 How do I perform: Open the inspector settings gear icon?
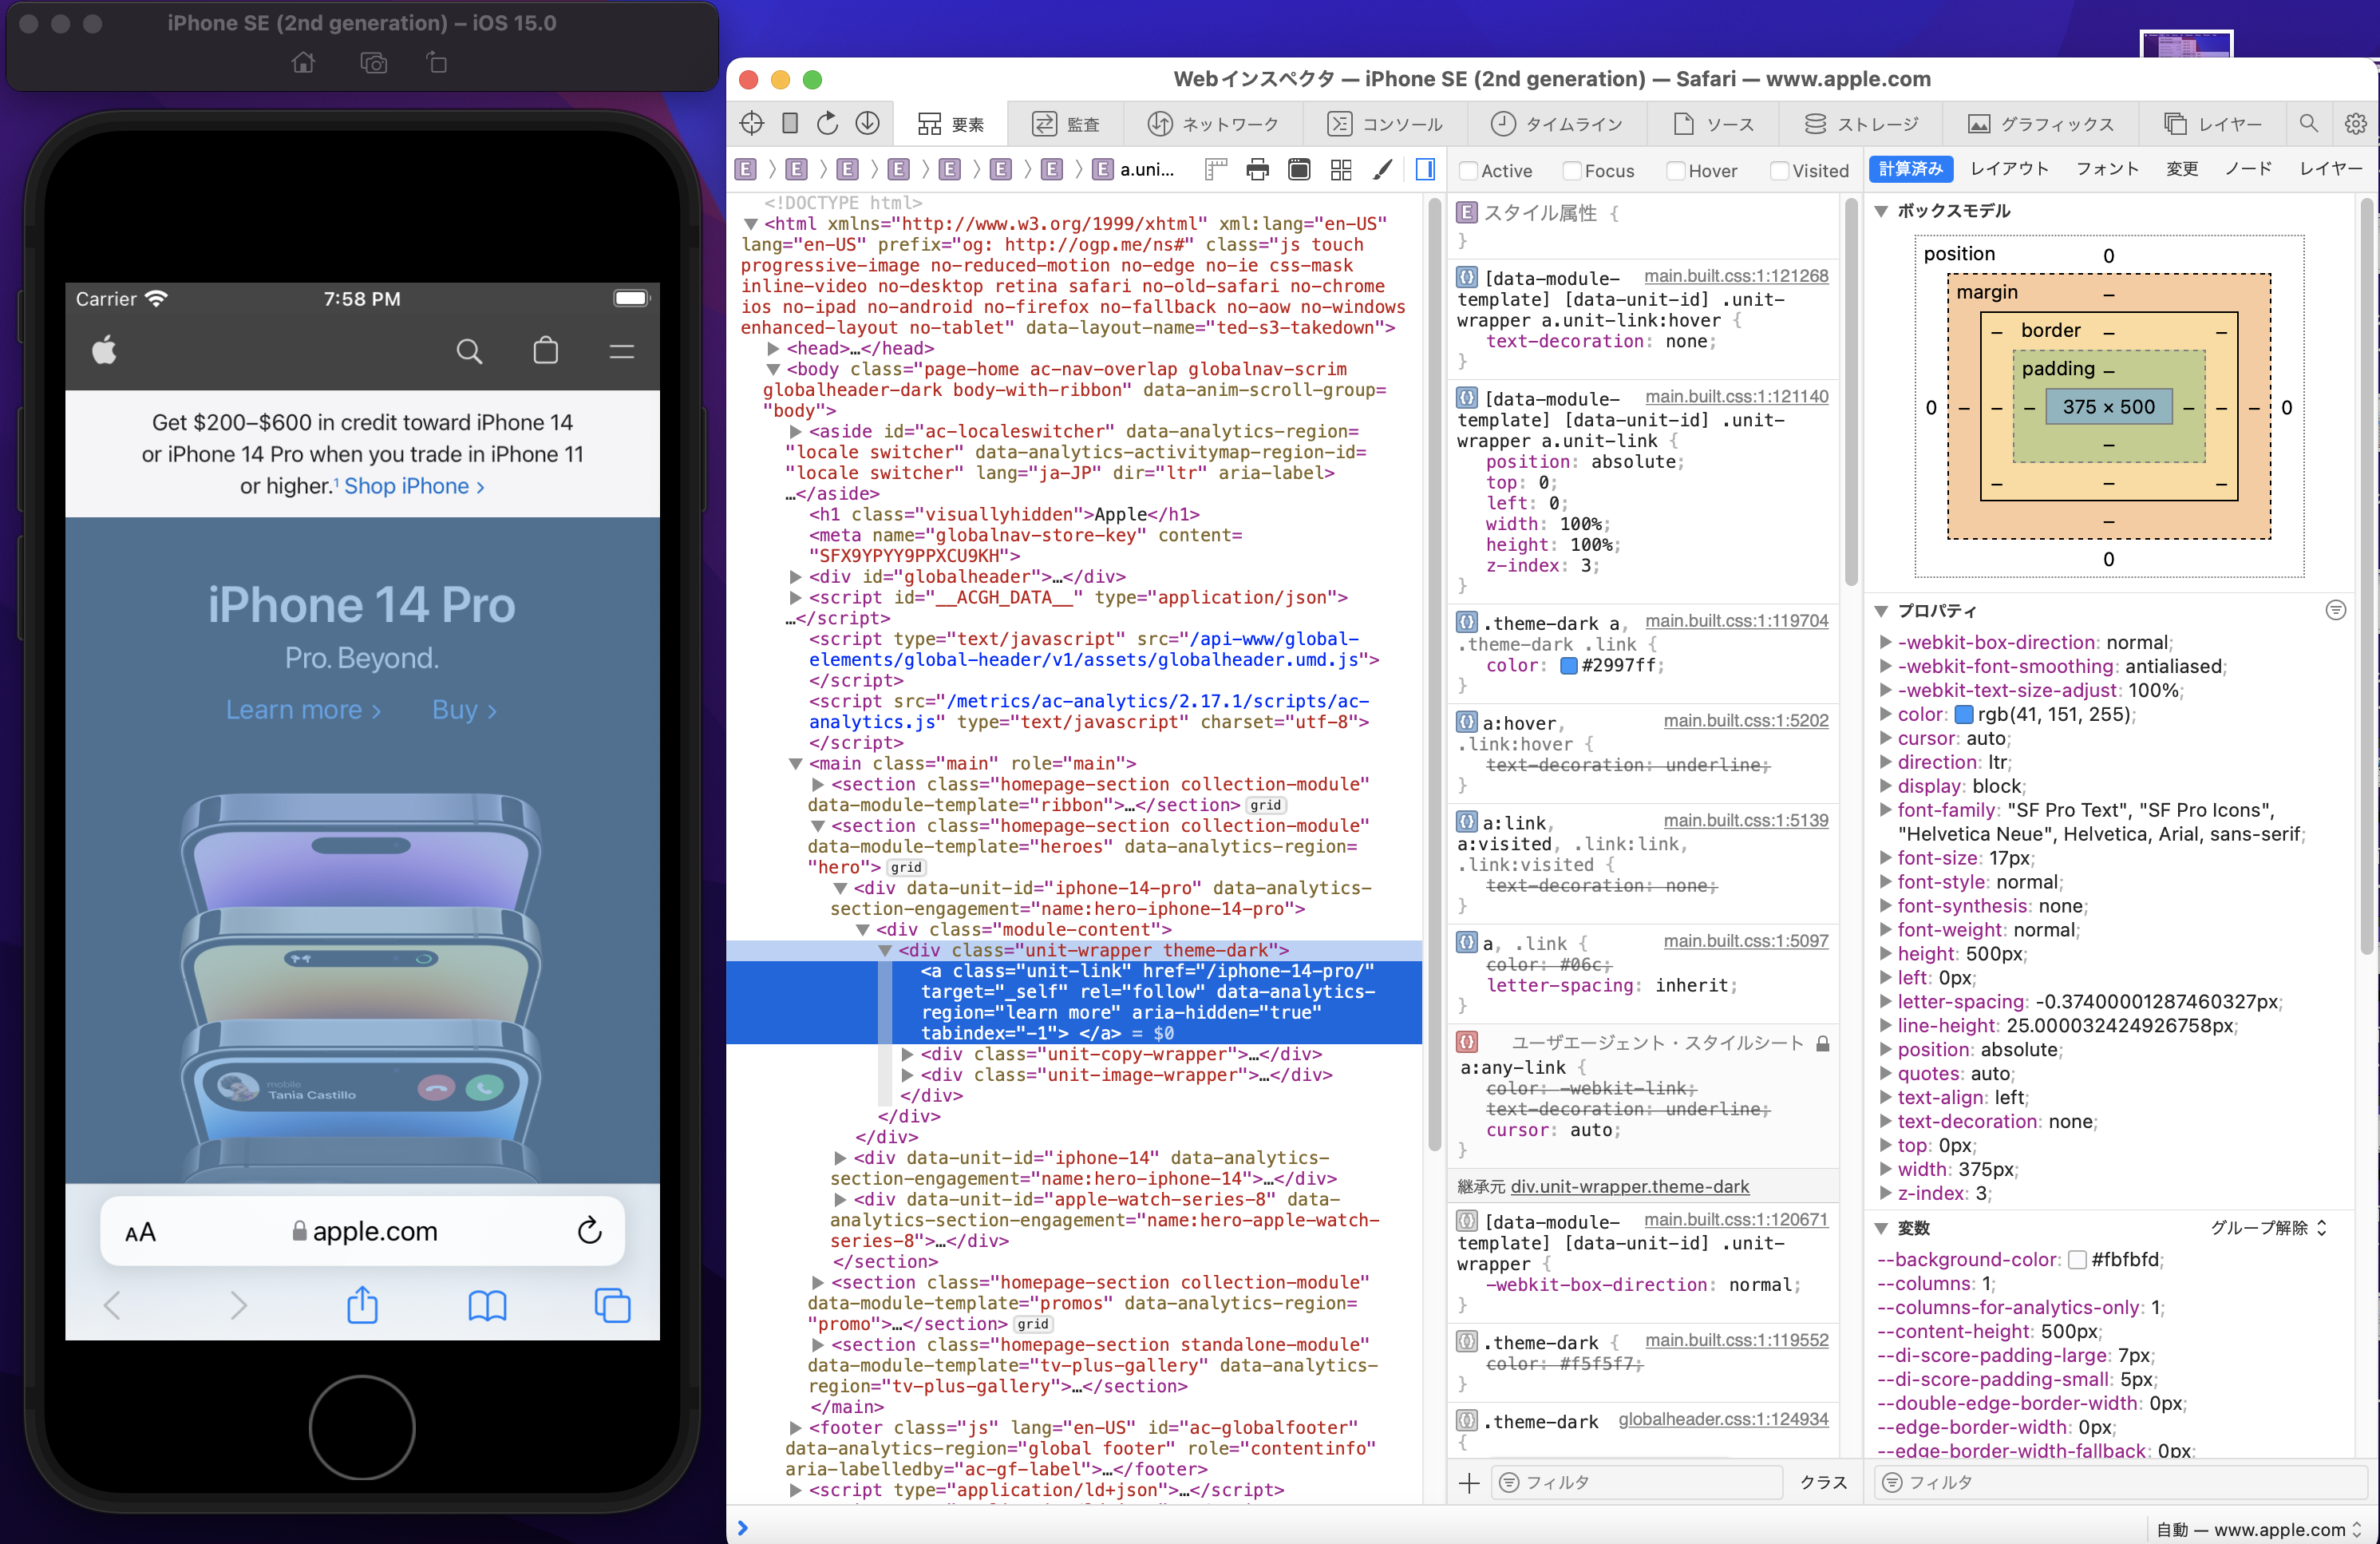pyautogui.click(x=2355, y=123)
